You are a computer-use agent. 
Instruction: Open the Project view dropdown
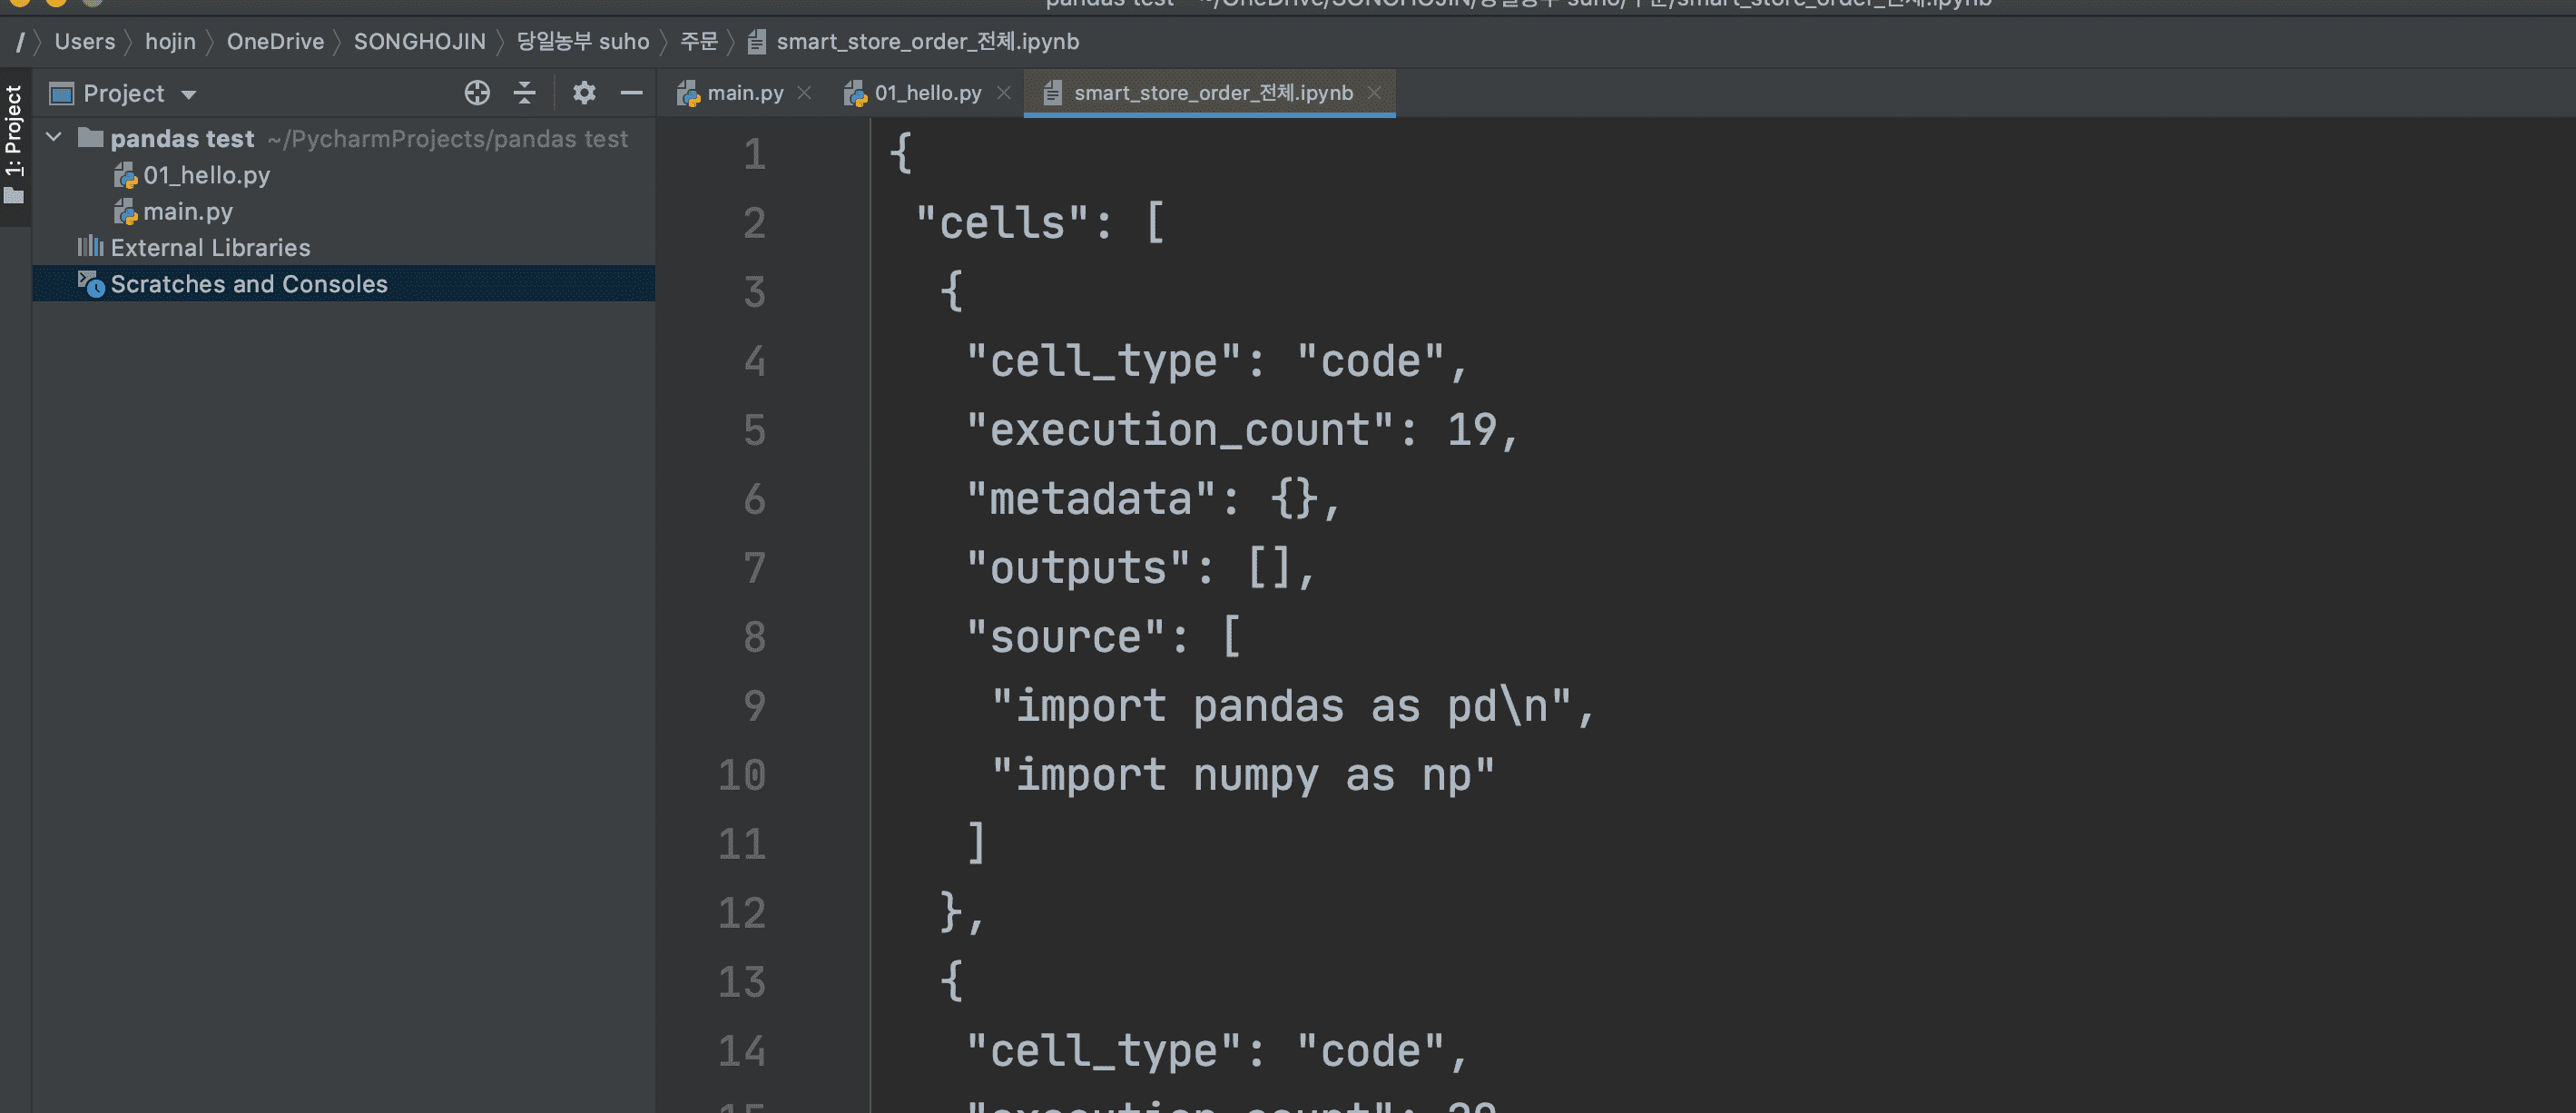189,94
